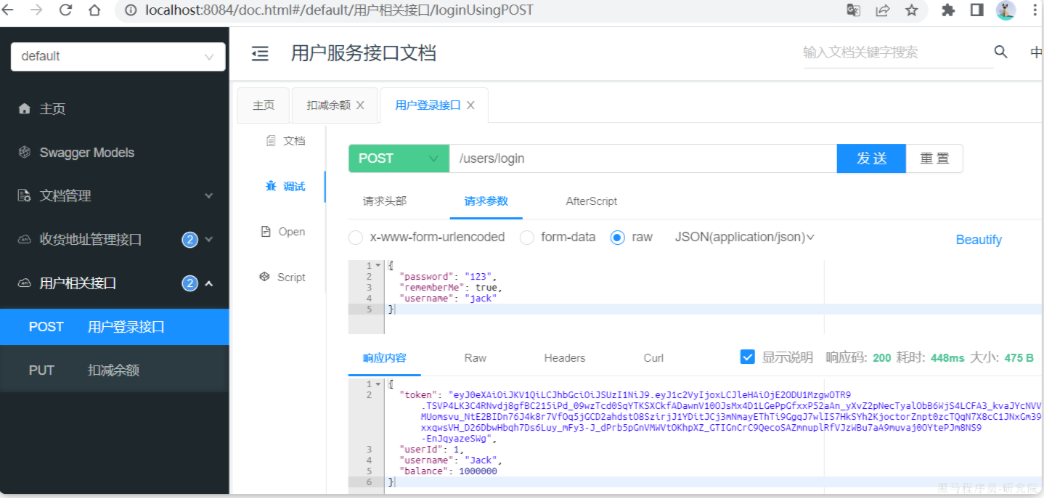Open the browser extensions puzzle icon
This screenshot has width=1044, height=498.
948,11
